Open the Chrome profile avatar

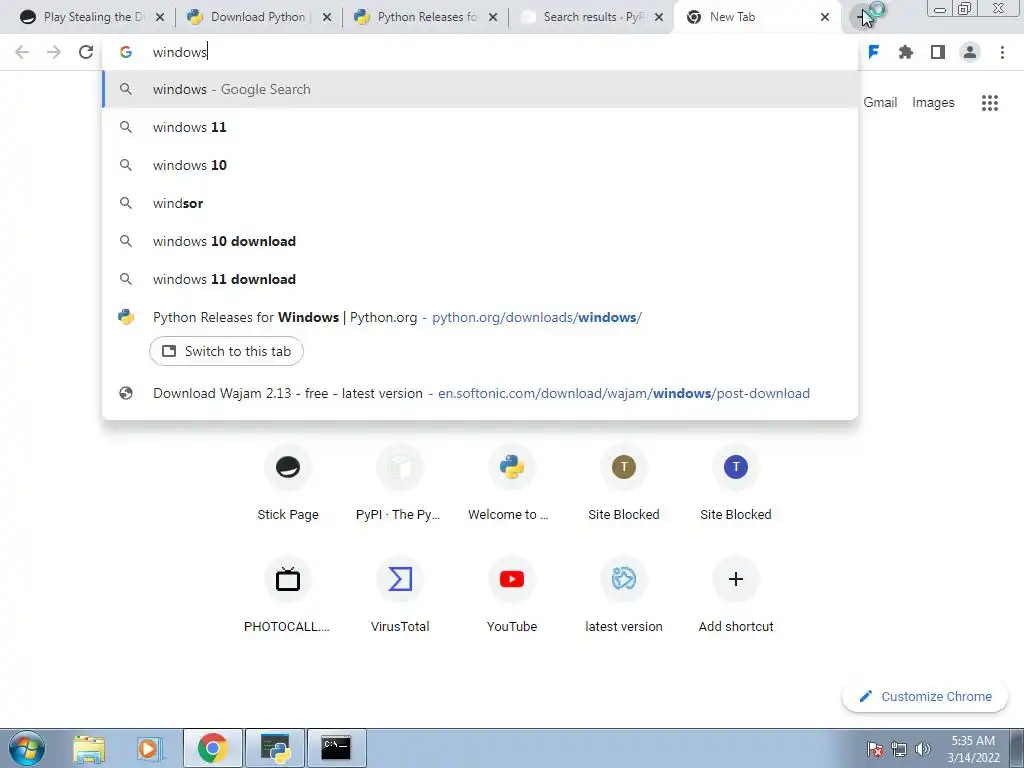[970, 52]
